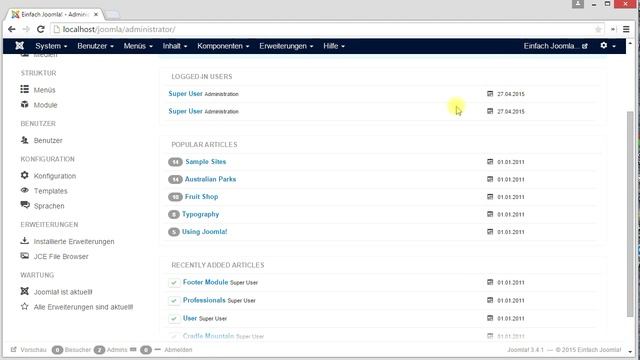Click the hit count badge beside Fruit Shop
640x360 pixels.
pos(175,197)
